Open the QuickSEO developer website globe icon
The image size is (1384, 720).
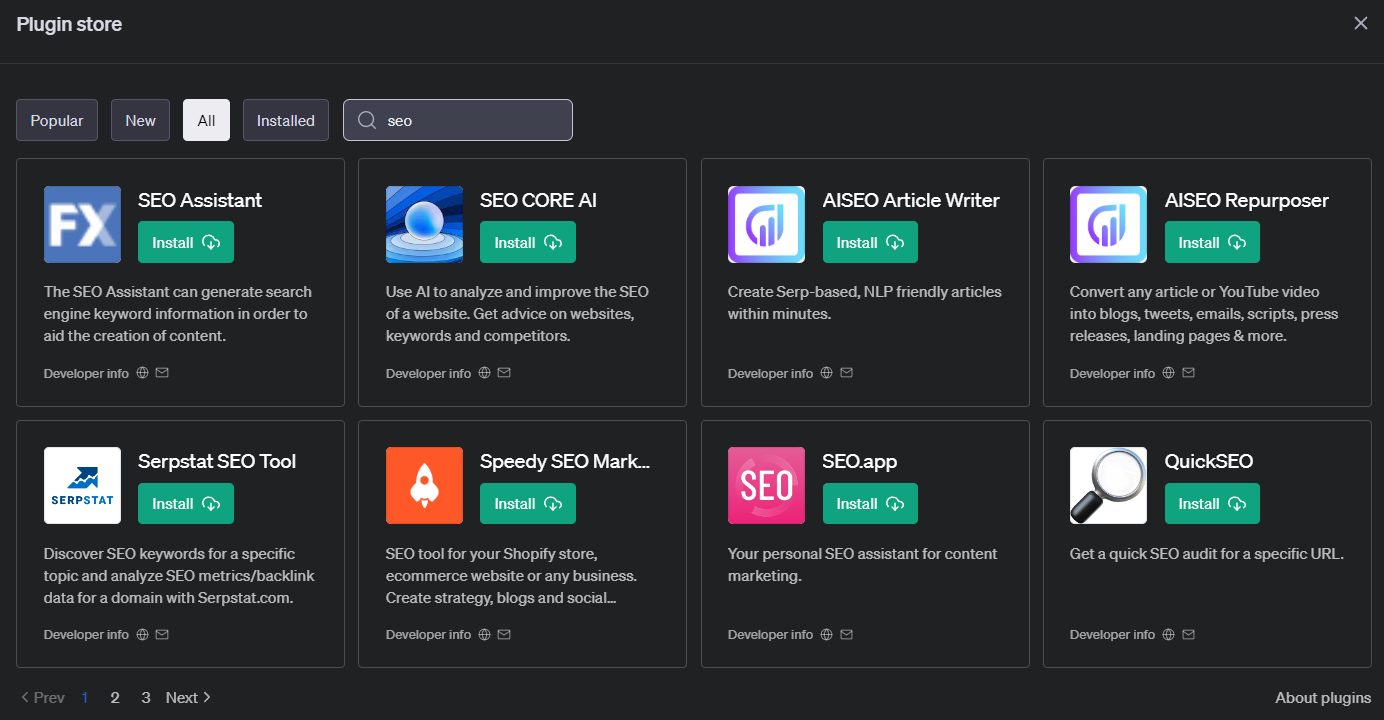click(x=1169, y=634)
